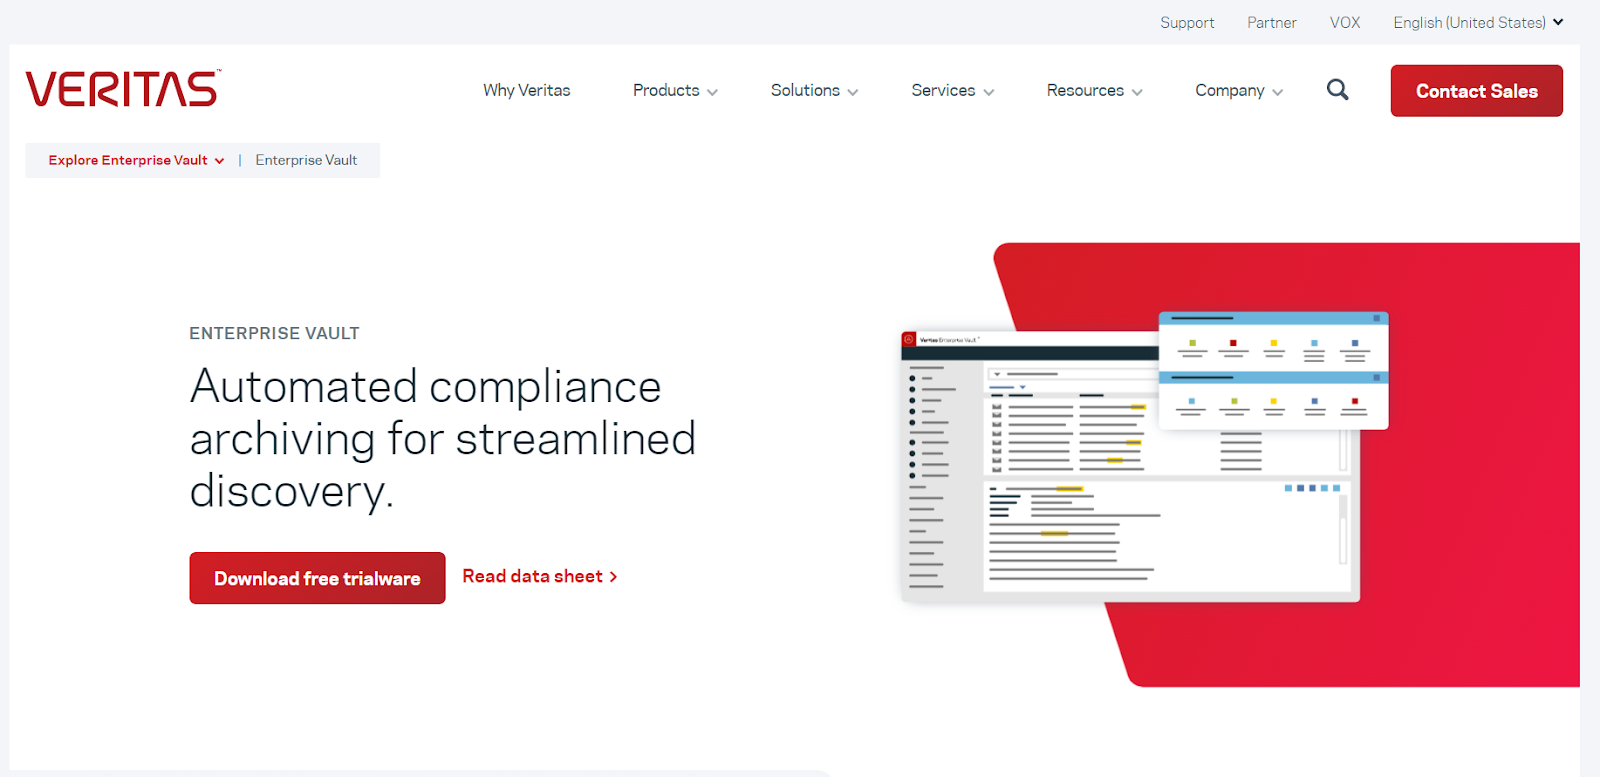Open English (United States) language selector
The image size is (1600, 777).
(1478, 22)
